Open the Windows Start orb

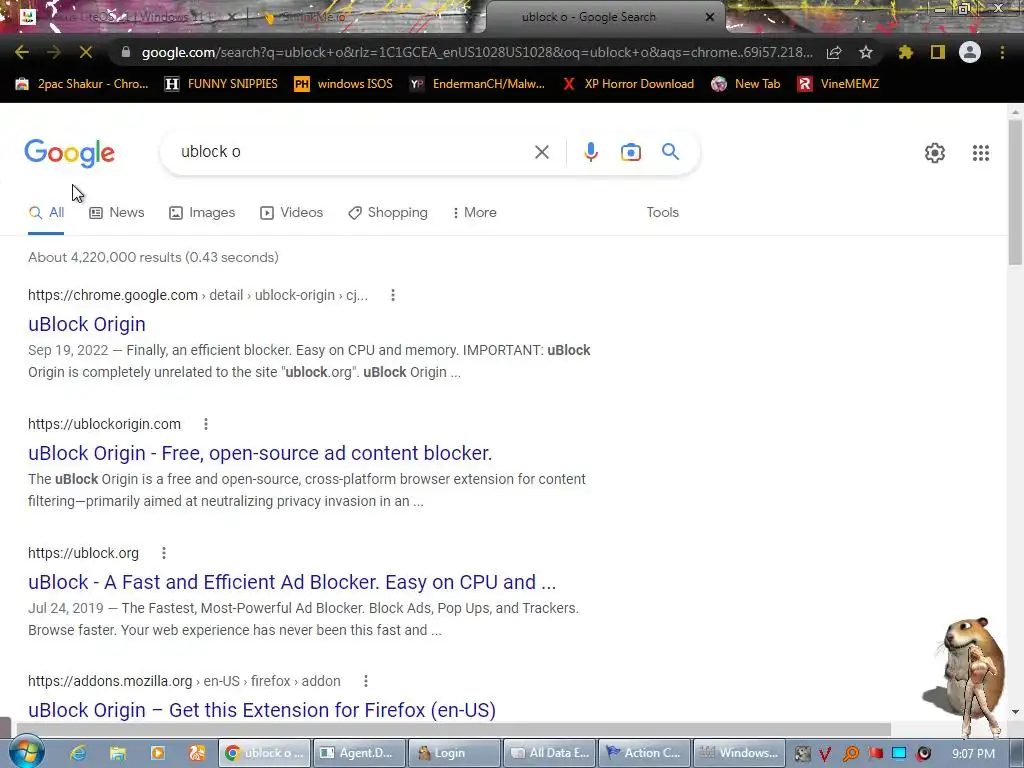tap(25, 752)
